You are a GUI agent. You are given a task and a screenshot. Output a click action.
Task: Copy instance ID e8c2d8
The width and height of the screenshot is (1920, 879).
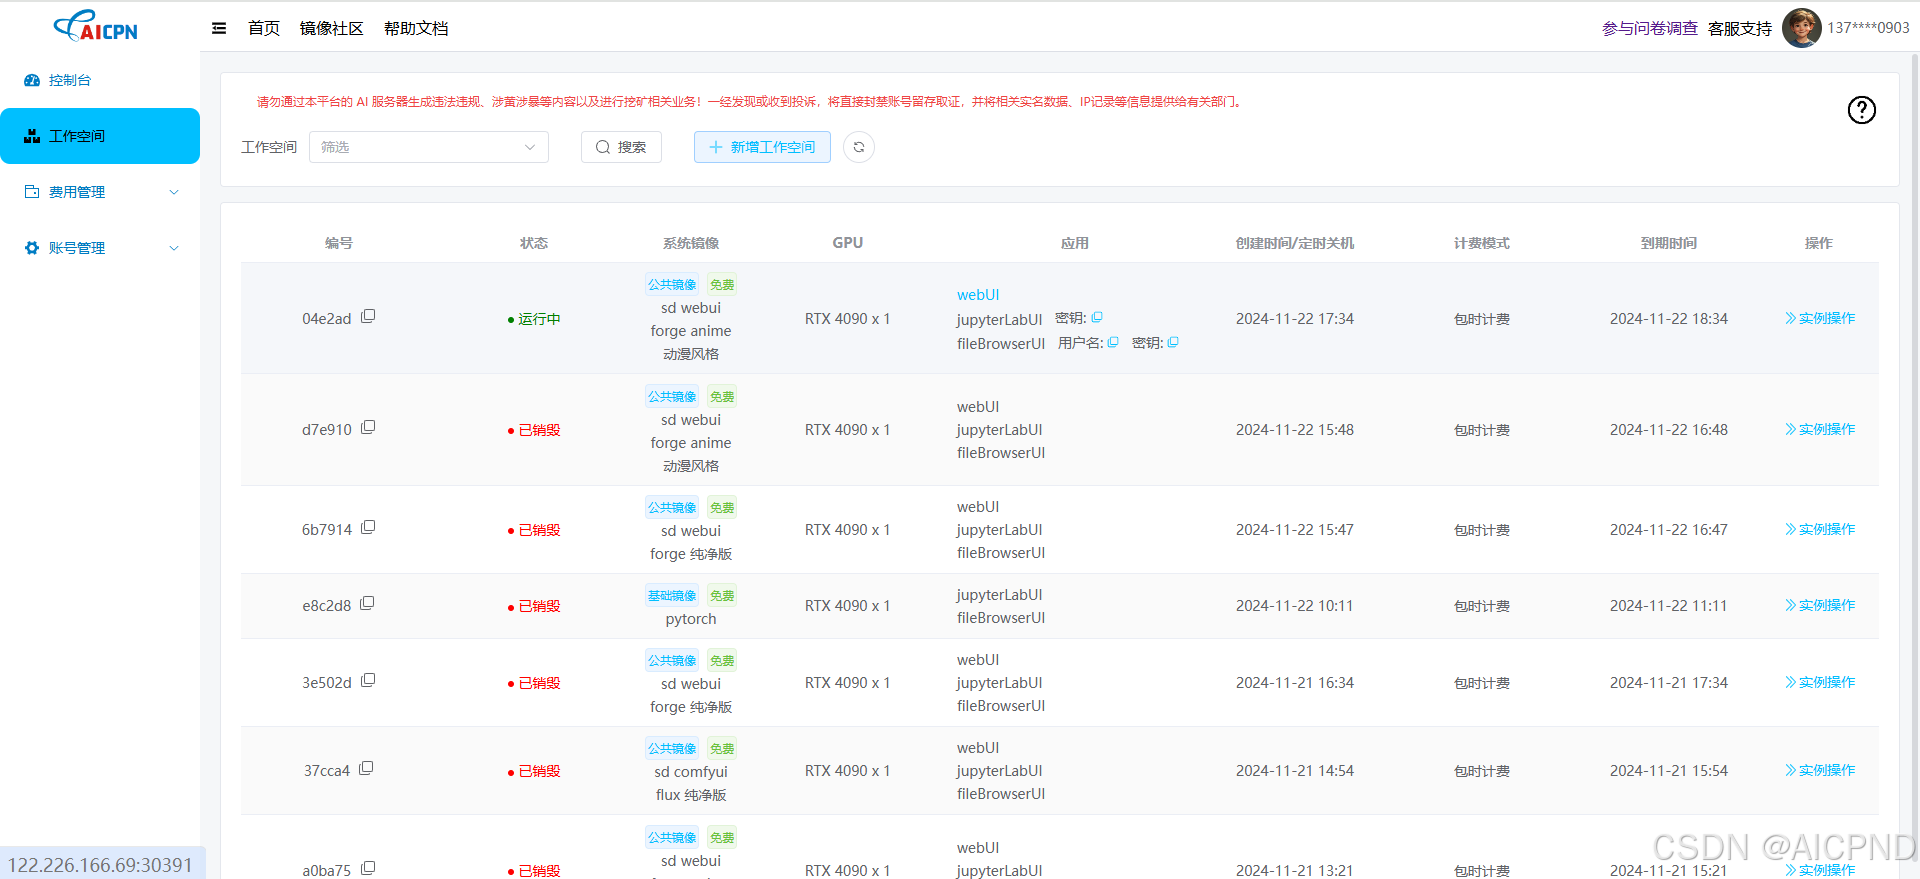(367, 603)
